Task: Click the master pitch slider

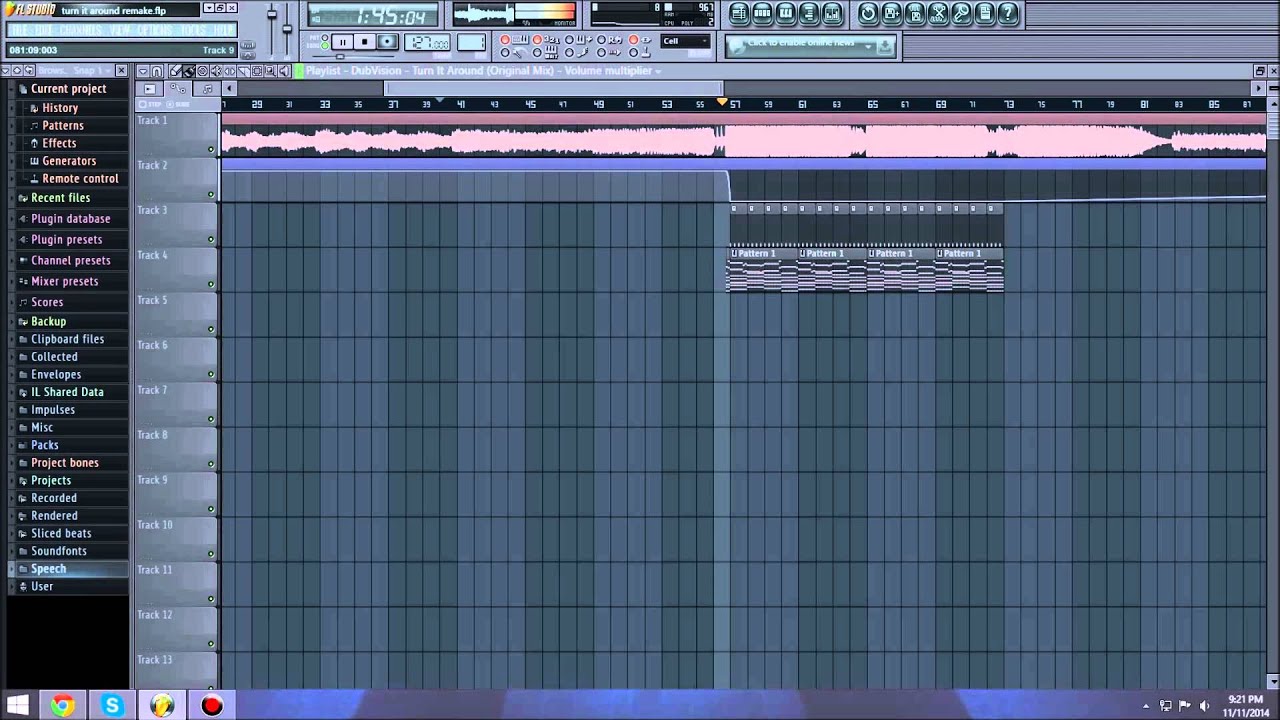Action: click(x=287, y=29)
